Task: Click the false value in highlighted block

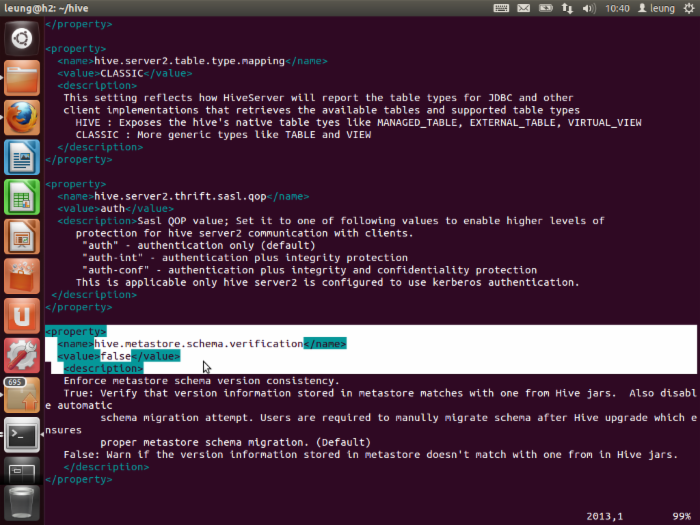Action: (116, 356)
